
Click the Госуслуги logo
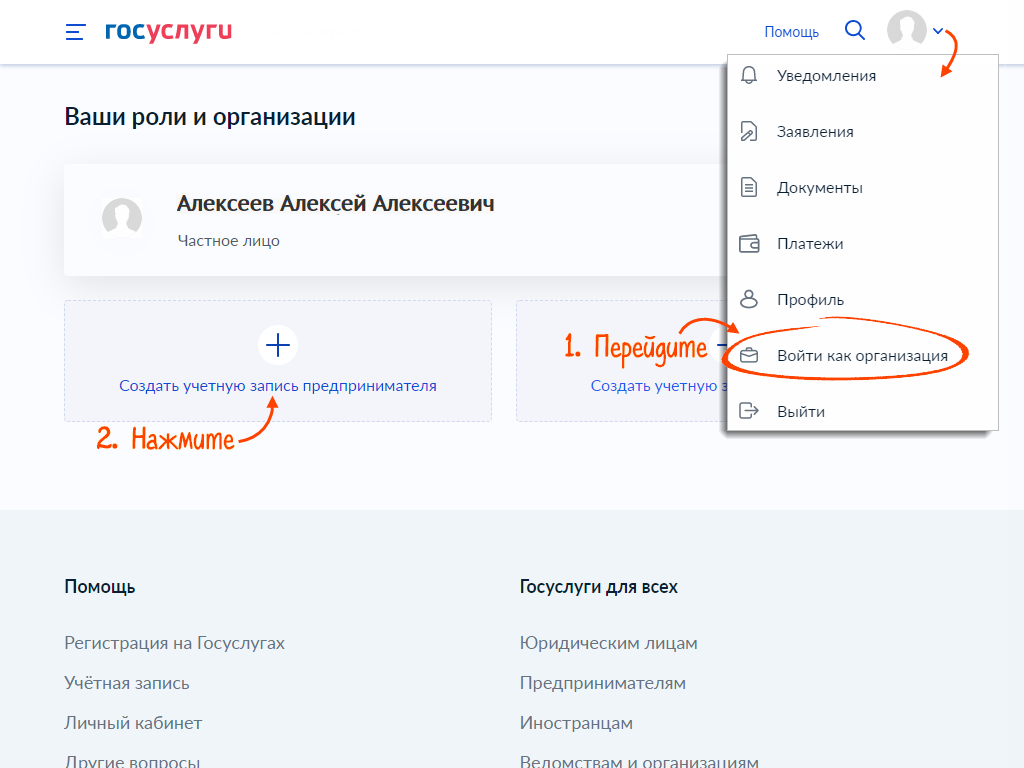168,31
